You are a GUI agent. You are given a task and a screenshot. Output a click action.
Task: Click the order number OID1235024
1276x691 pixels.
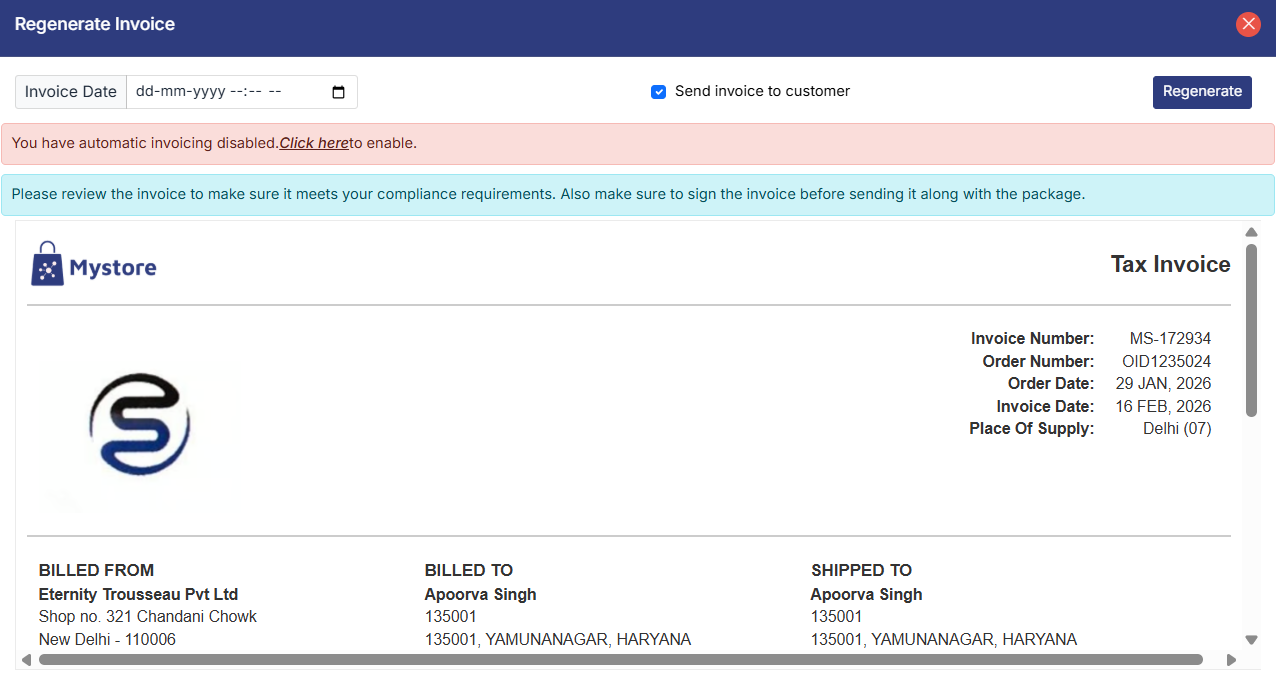(x=1166, y=361)
